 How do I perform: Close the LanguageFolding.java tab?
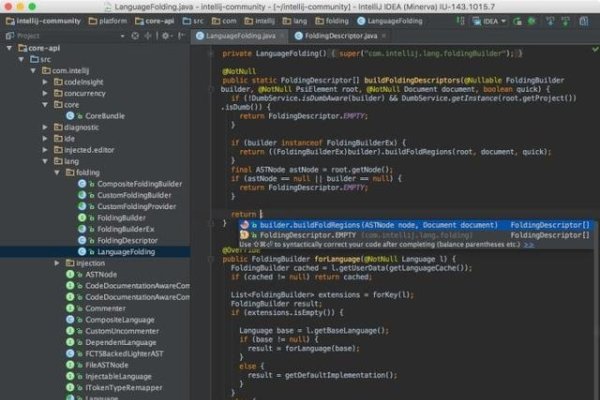[x=282, y=36]
